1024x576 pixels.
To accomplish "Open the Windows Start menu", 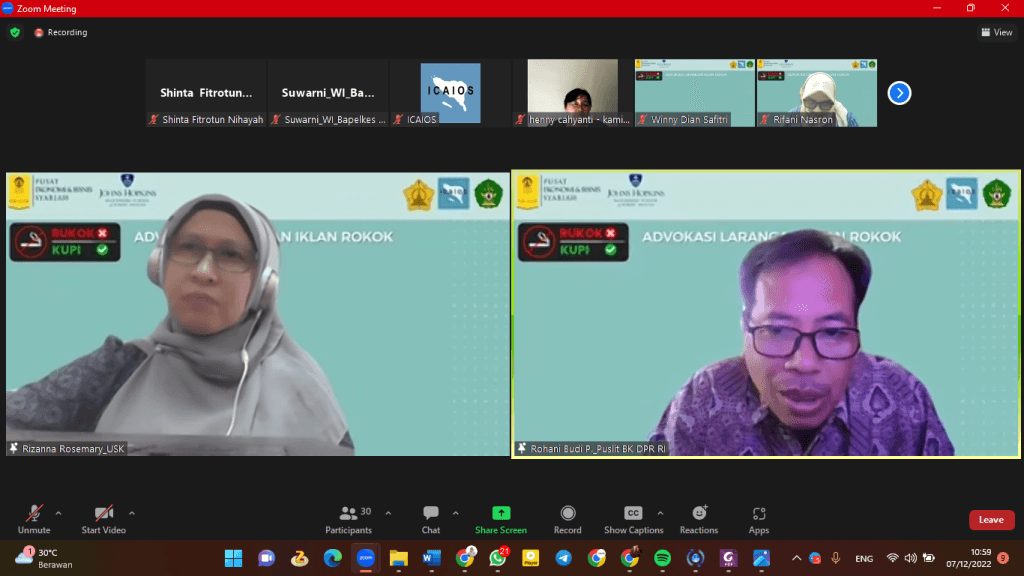I will tap(233, 558).
